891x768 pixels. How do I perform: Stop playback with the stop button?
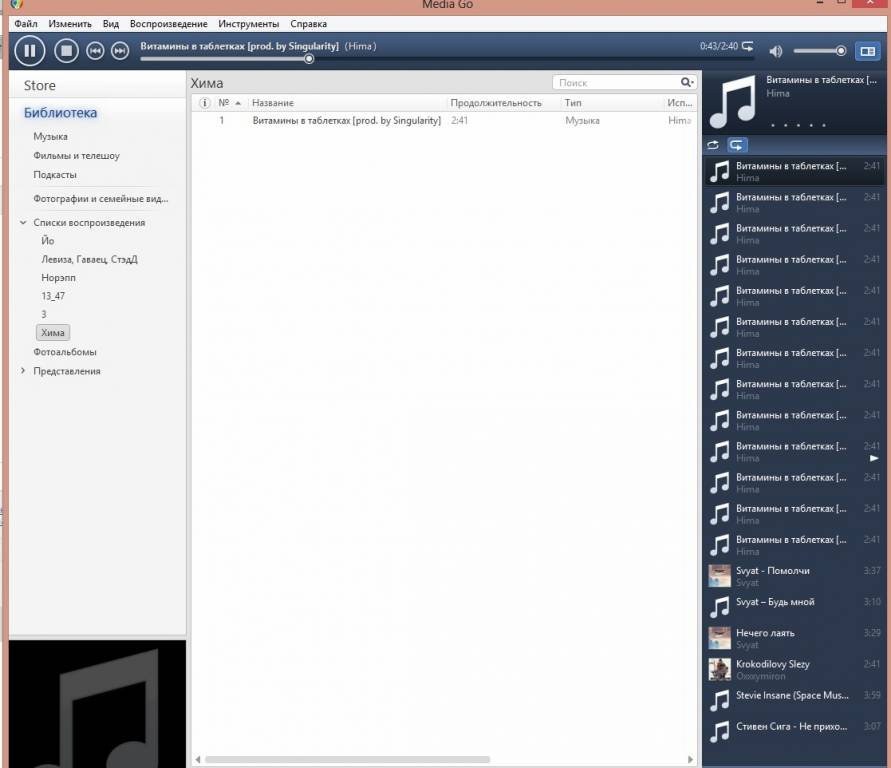[66, 51]
